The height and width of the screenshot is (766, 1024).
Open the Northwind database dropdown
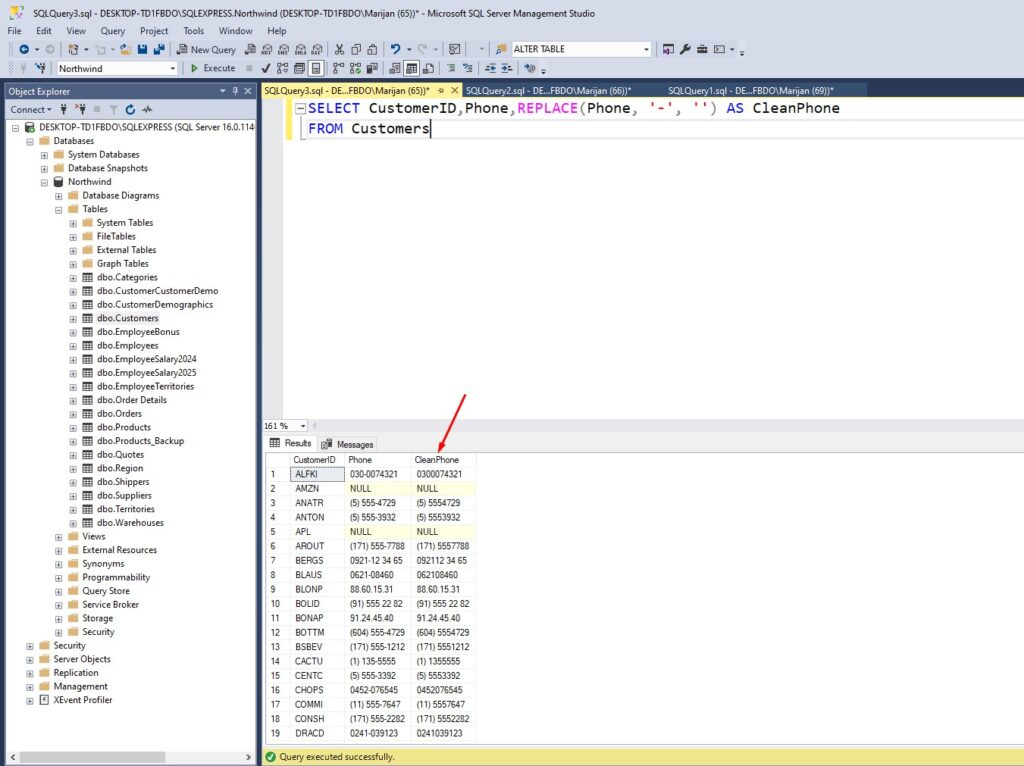[x=172, y=68]
